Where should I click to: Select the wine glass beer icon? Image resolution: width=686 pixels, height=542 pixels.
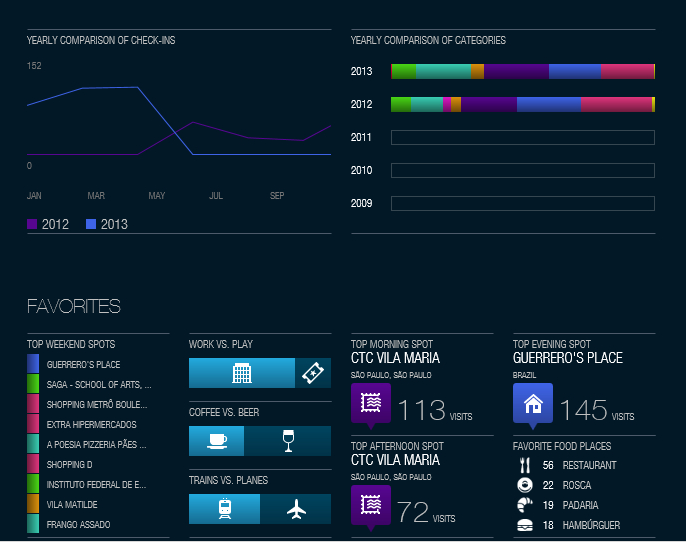click(288, 441)
